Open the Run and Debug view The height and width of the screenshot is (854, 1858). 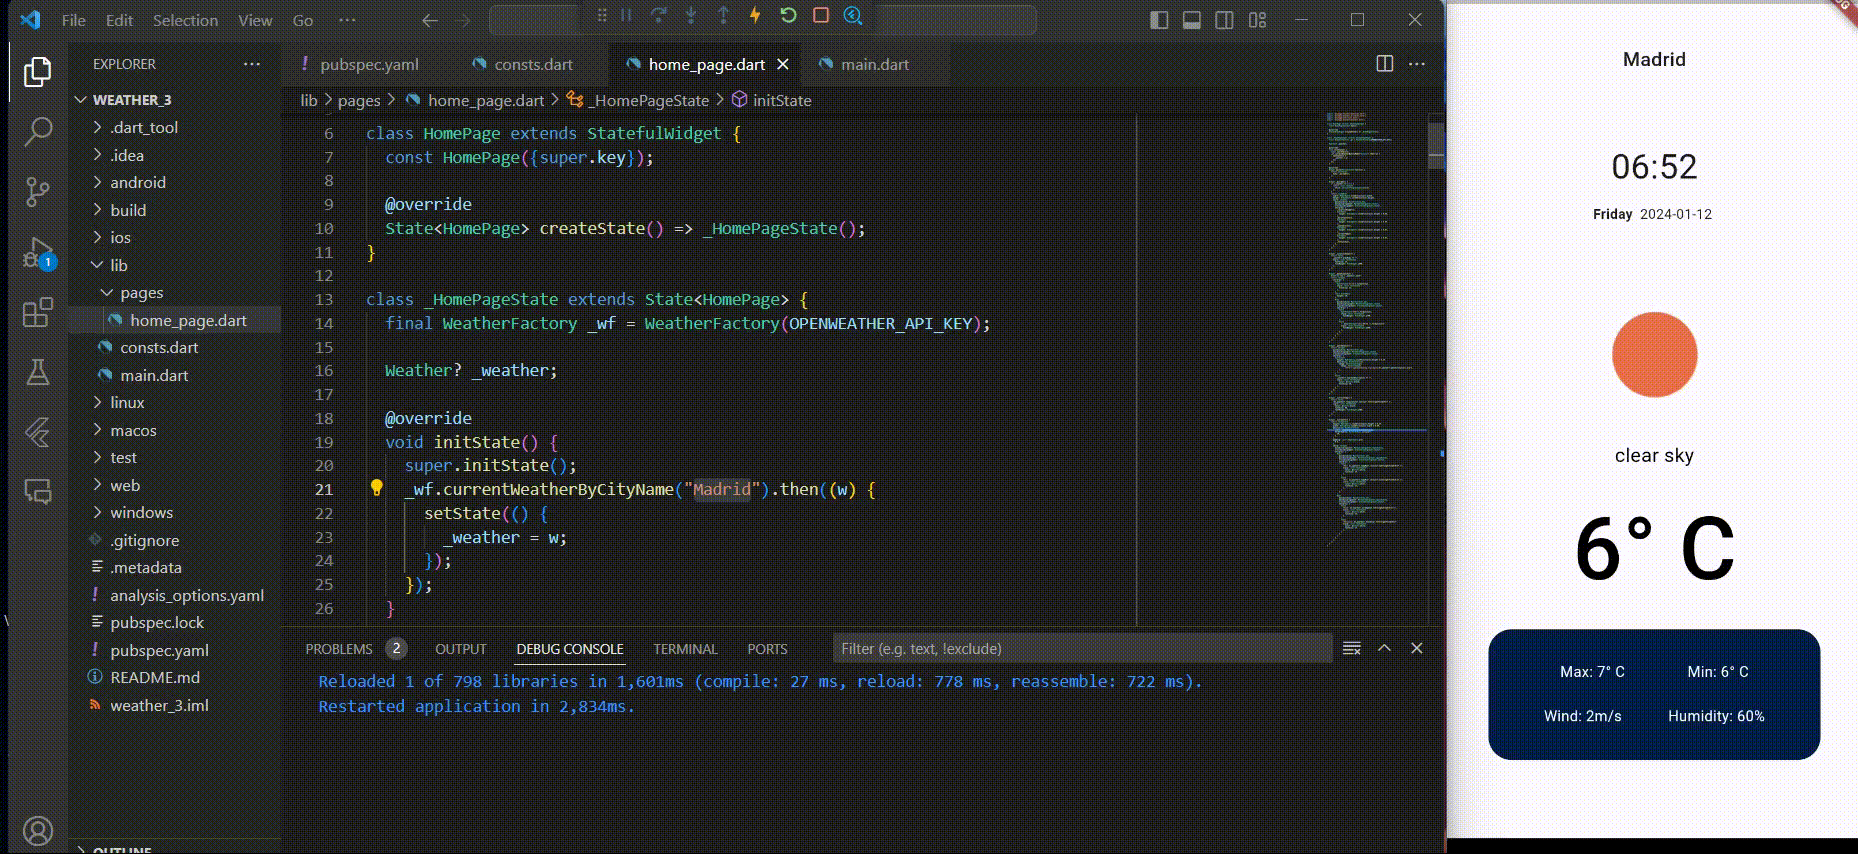coord(37,252)
